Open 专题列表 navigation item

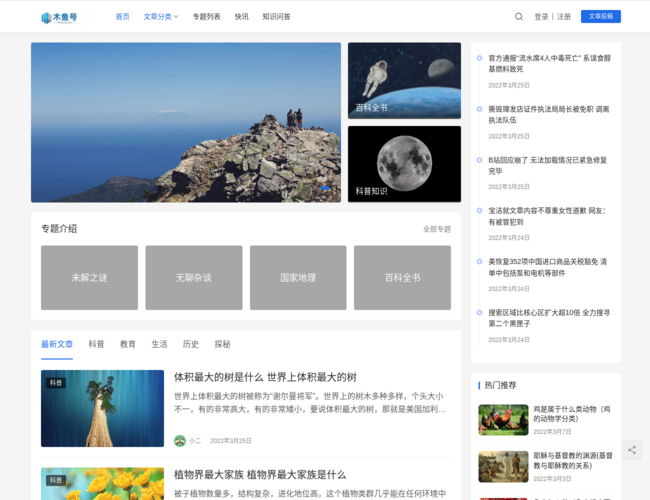tap(206, 17)
